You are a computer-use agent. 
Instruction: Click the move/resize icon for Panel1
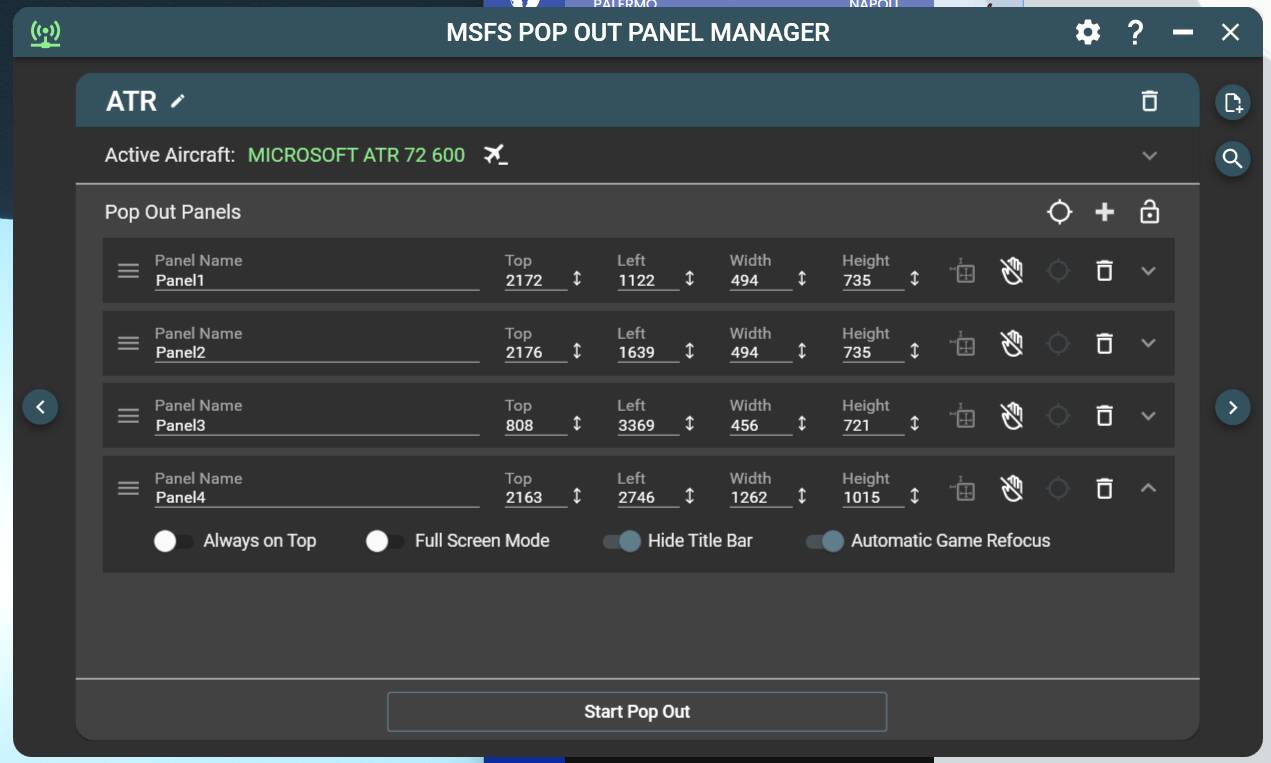point(963,271)
